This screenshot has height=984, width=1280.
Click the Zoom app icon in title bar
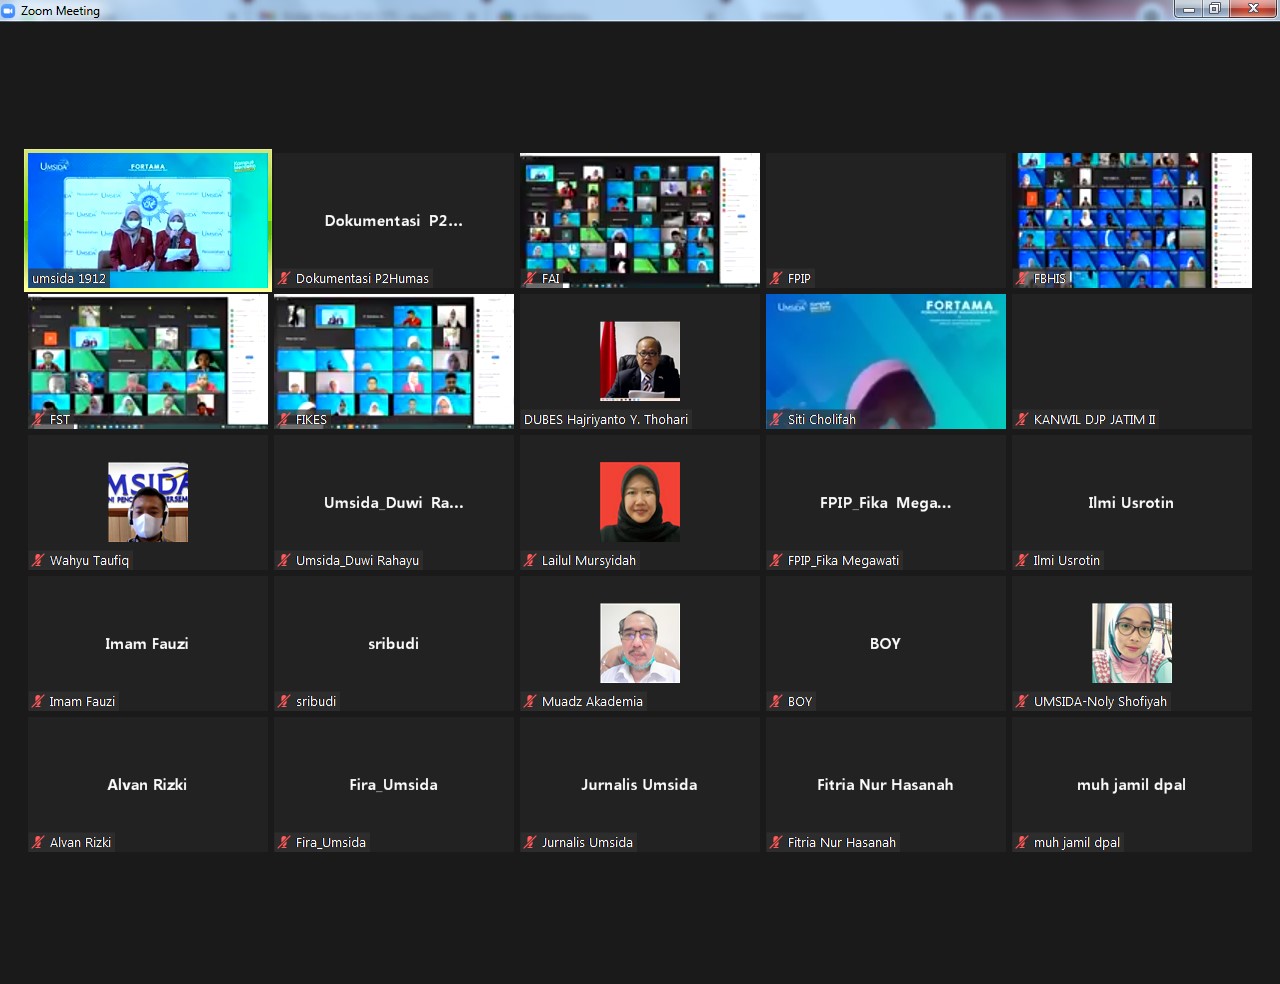(x=9, y=11)
